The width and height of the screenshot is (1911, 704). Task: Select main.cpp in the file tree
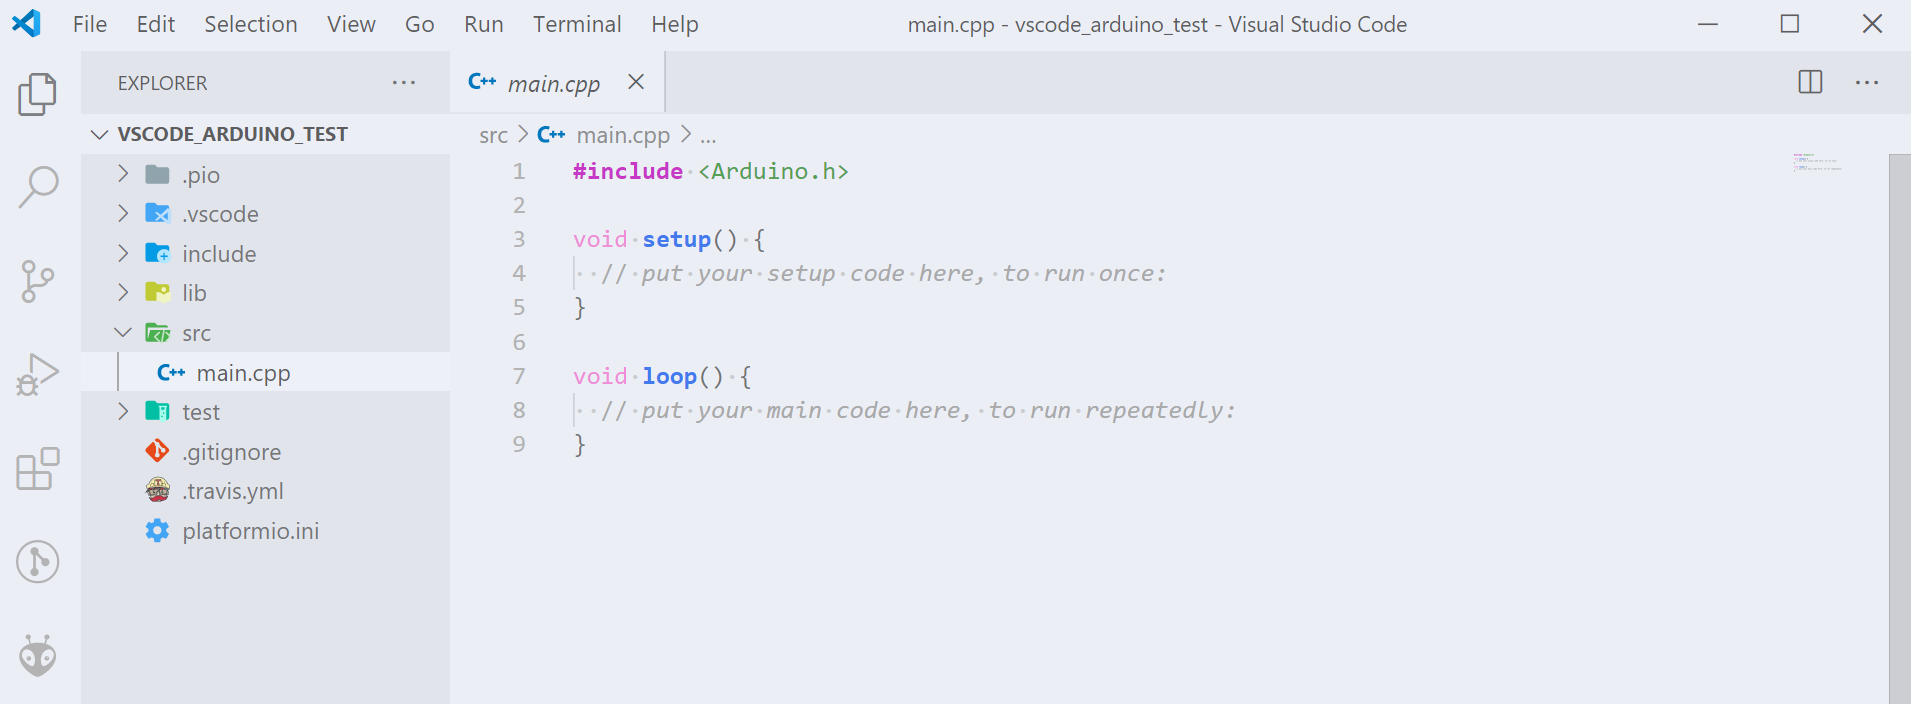click(266, 372)
